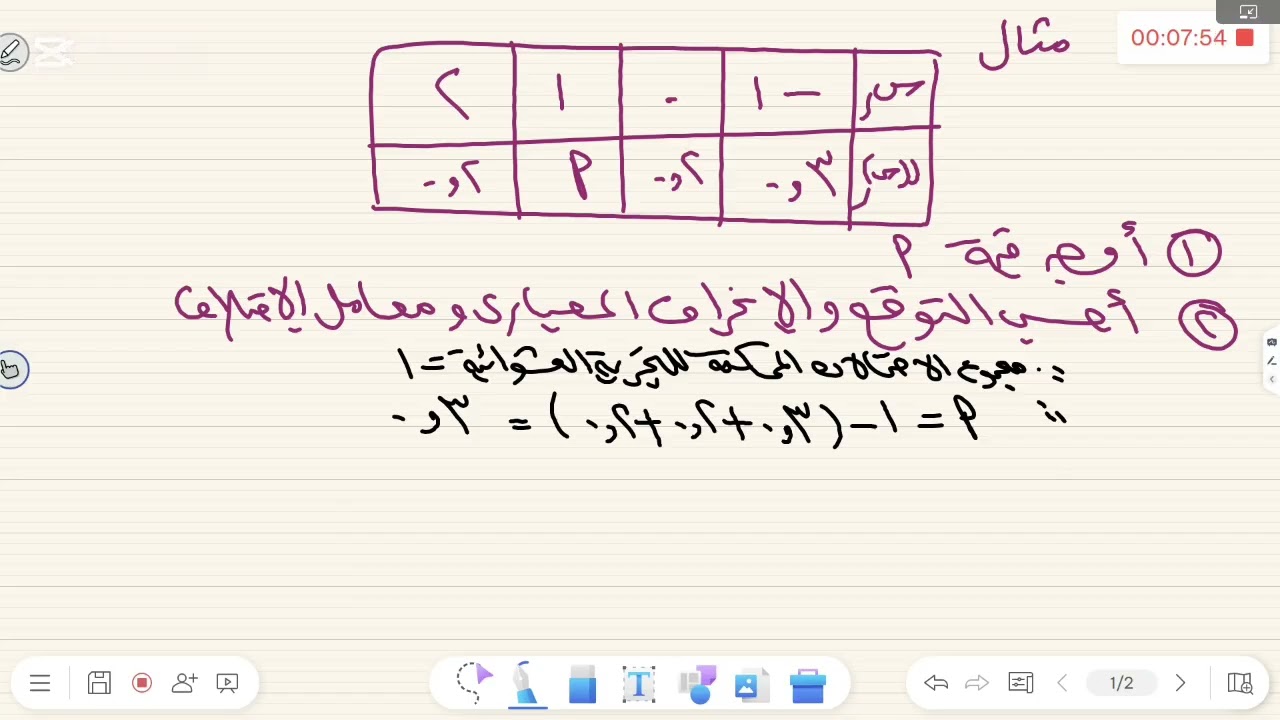Viewport: 1280px width, 720px height.
Task: Click the minimize window icon in top-right corner
Action: pos(1248,12)
